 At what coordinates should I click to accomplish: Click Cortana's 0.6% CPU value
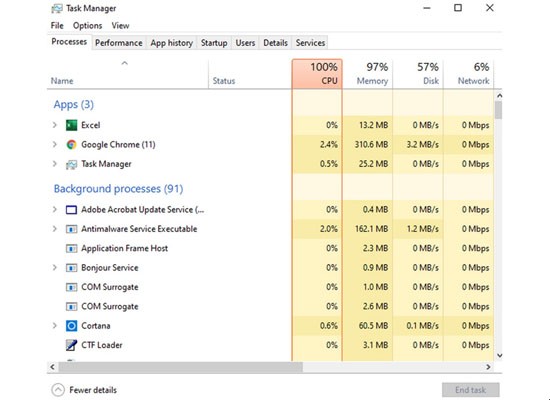pos(329,326)
